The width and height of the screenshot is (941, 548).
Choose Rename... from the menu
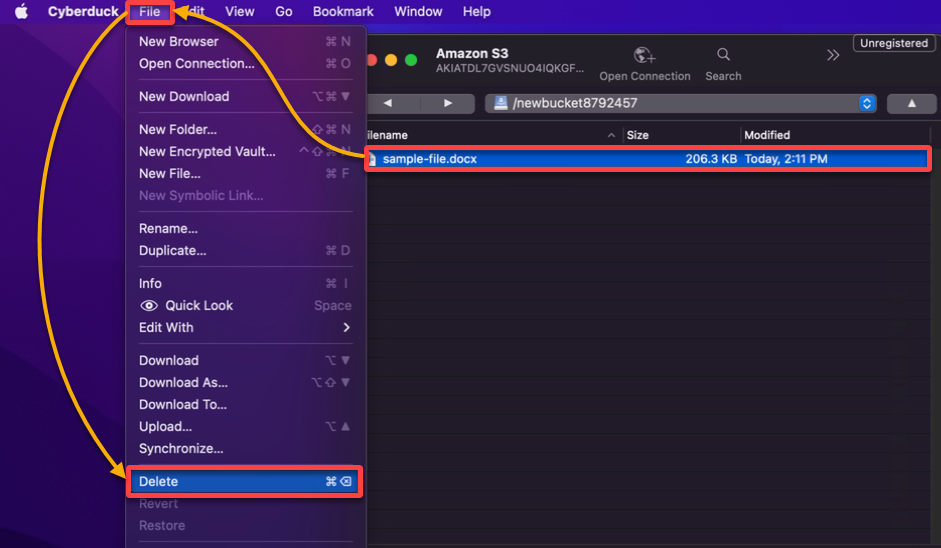point(245,229)
